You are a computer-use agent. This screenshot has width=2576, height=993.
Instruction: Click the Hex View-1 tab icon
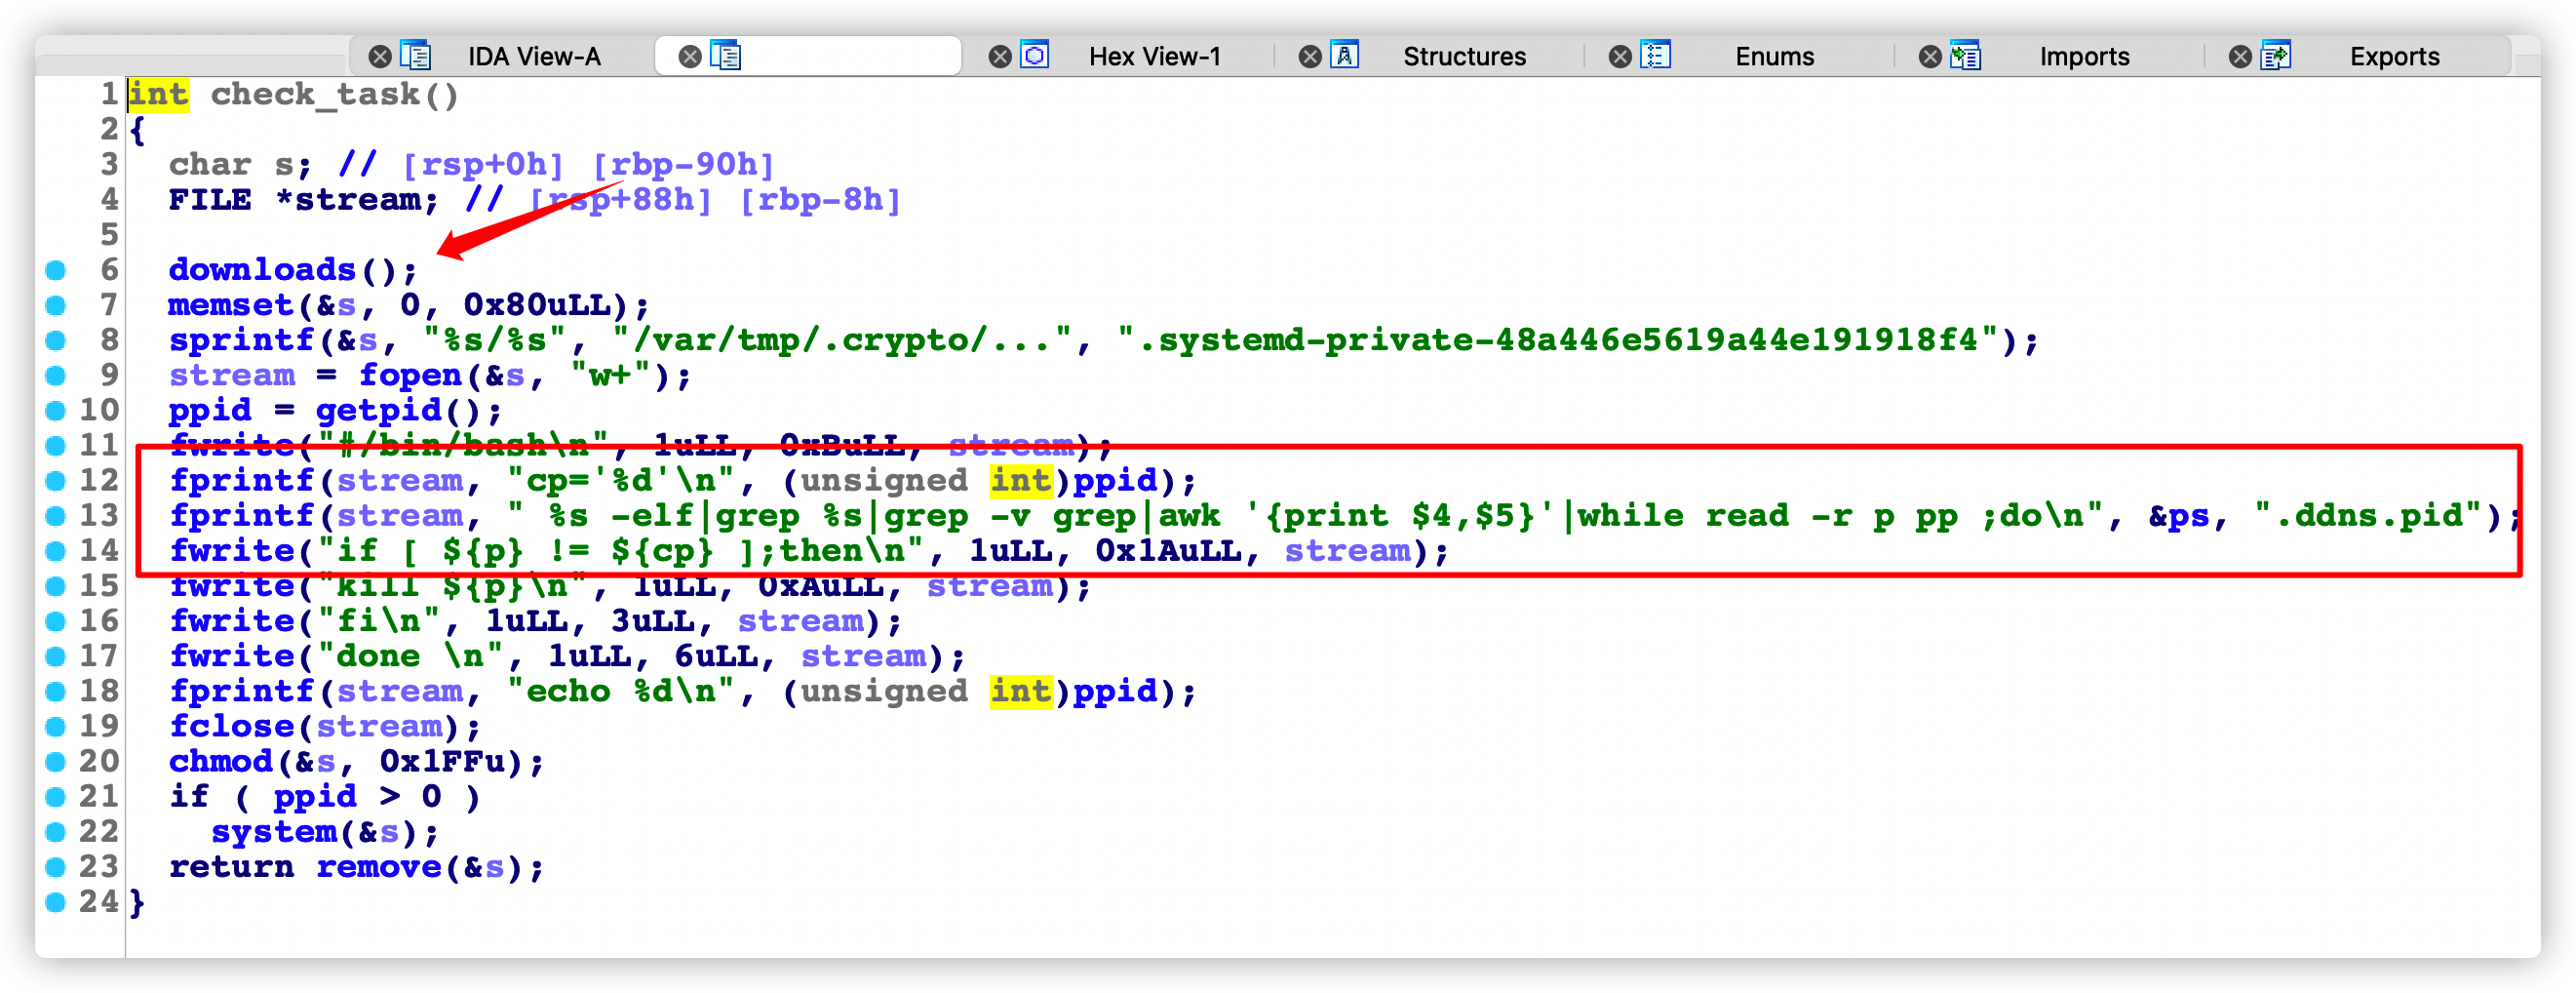1035,55
